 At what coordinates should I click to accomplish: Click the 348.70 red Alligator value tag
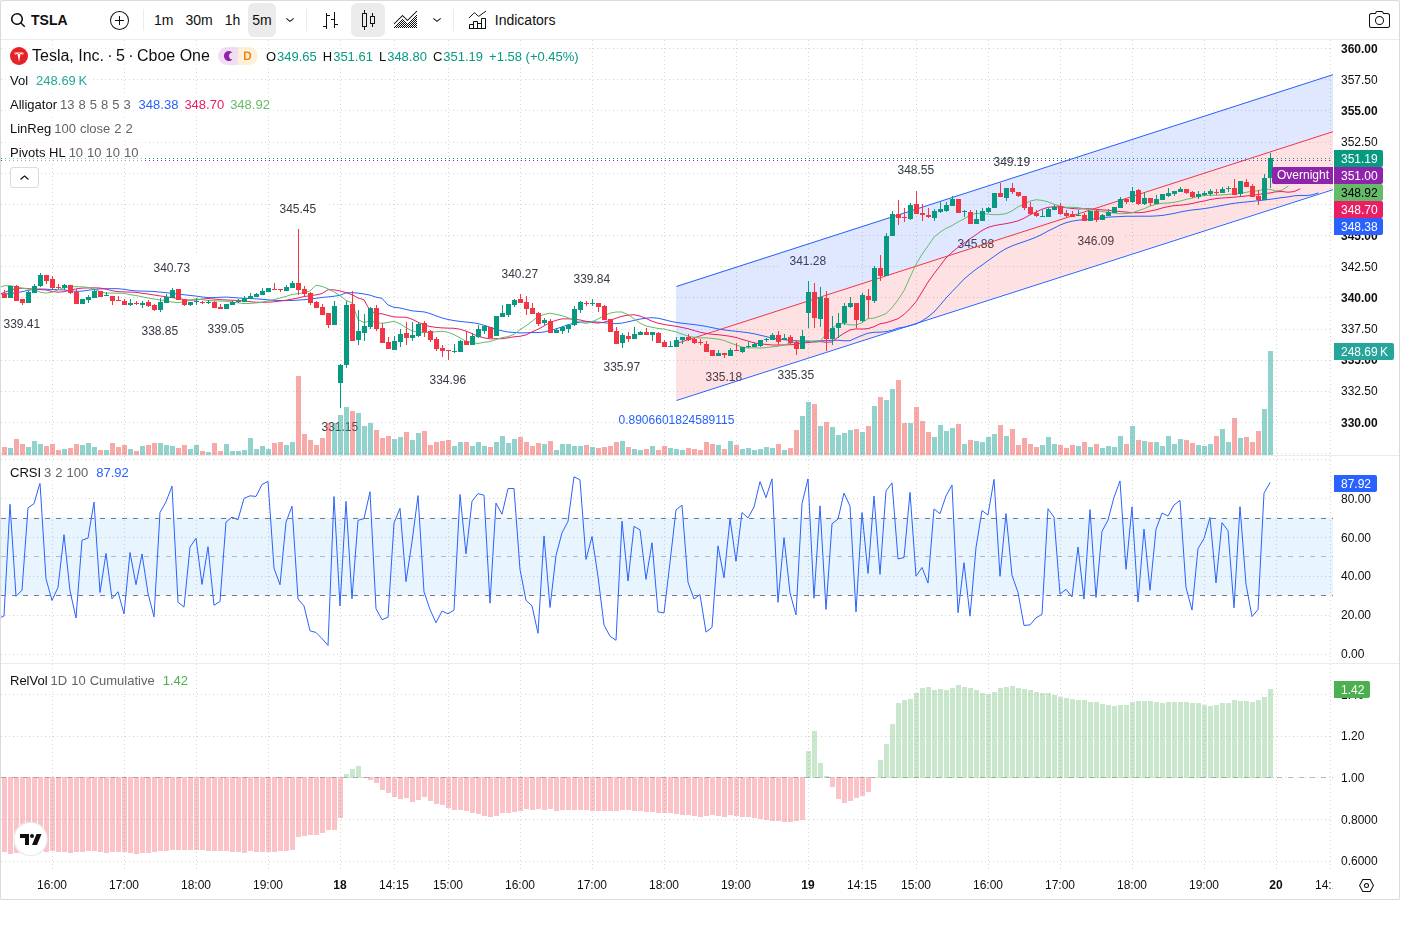click(1359, 210)
